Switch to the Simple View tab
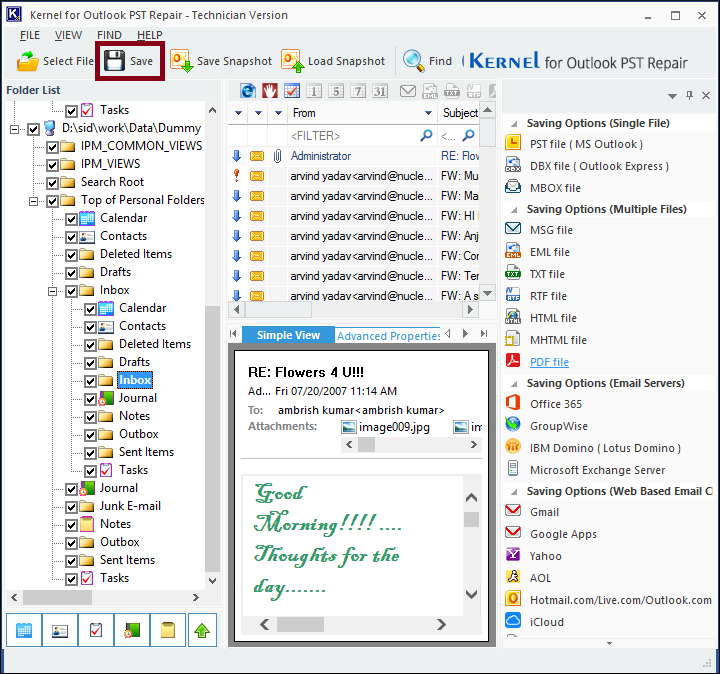This screenshot has height=674, width=720. point(288,335)
